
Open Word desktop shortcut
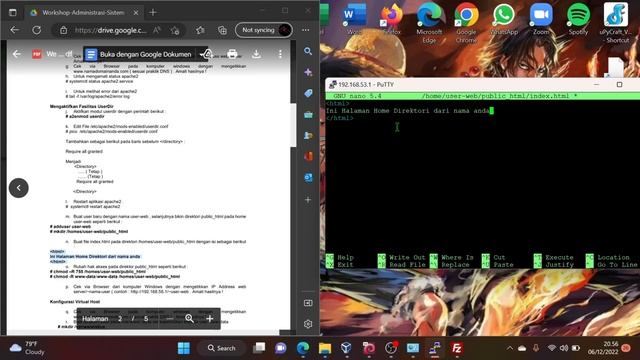(x=353, y=20)
